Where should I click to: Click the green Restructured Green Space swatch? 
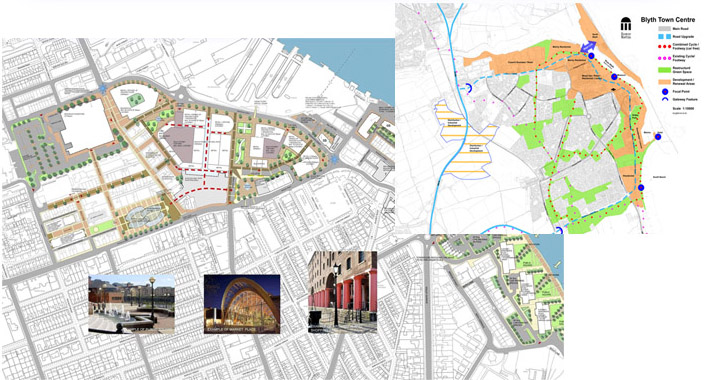pos(665,70)
